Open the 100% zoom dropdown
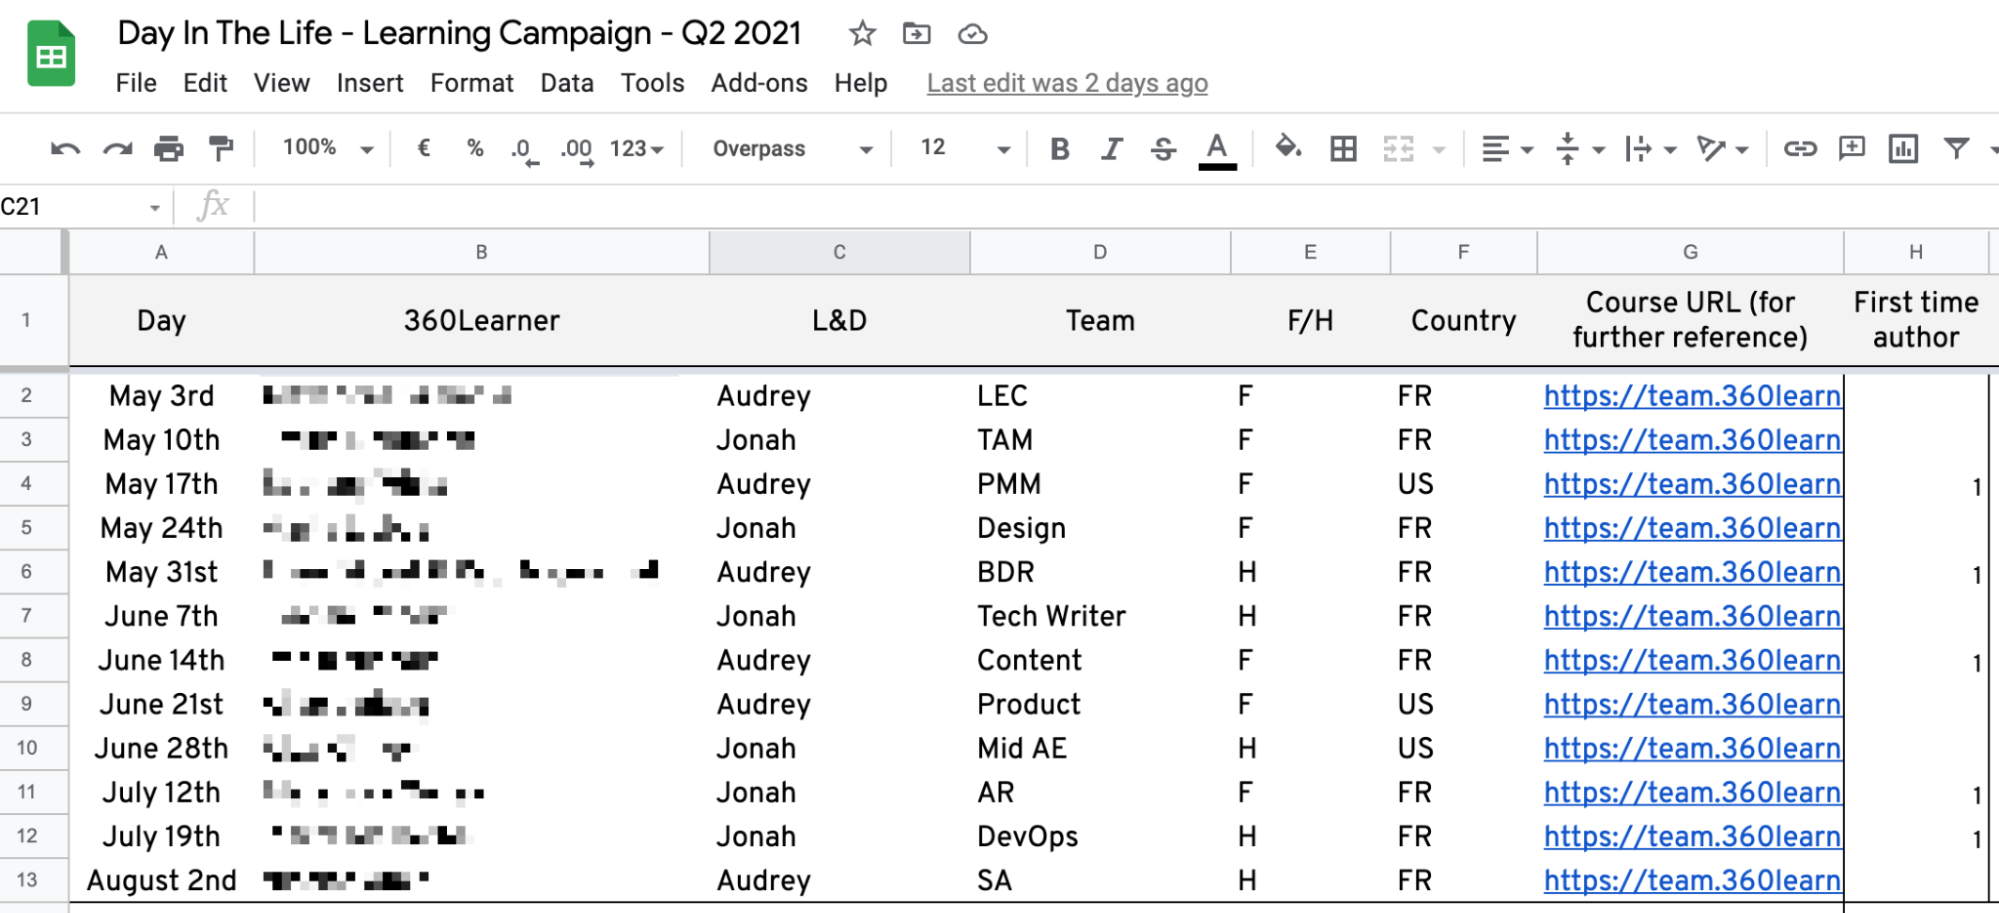This screenshot has height=913, width=1999. click(x=327, y=149)
